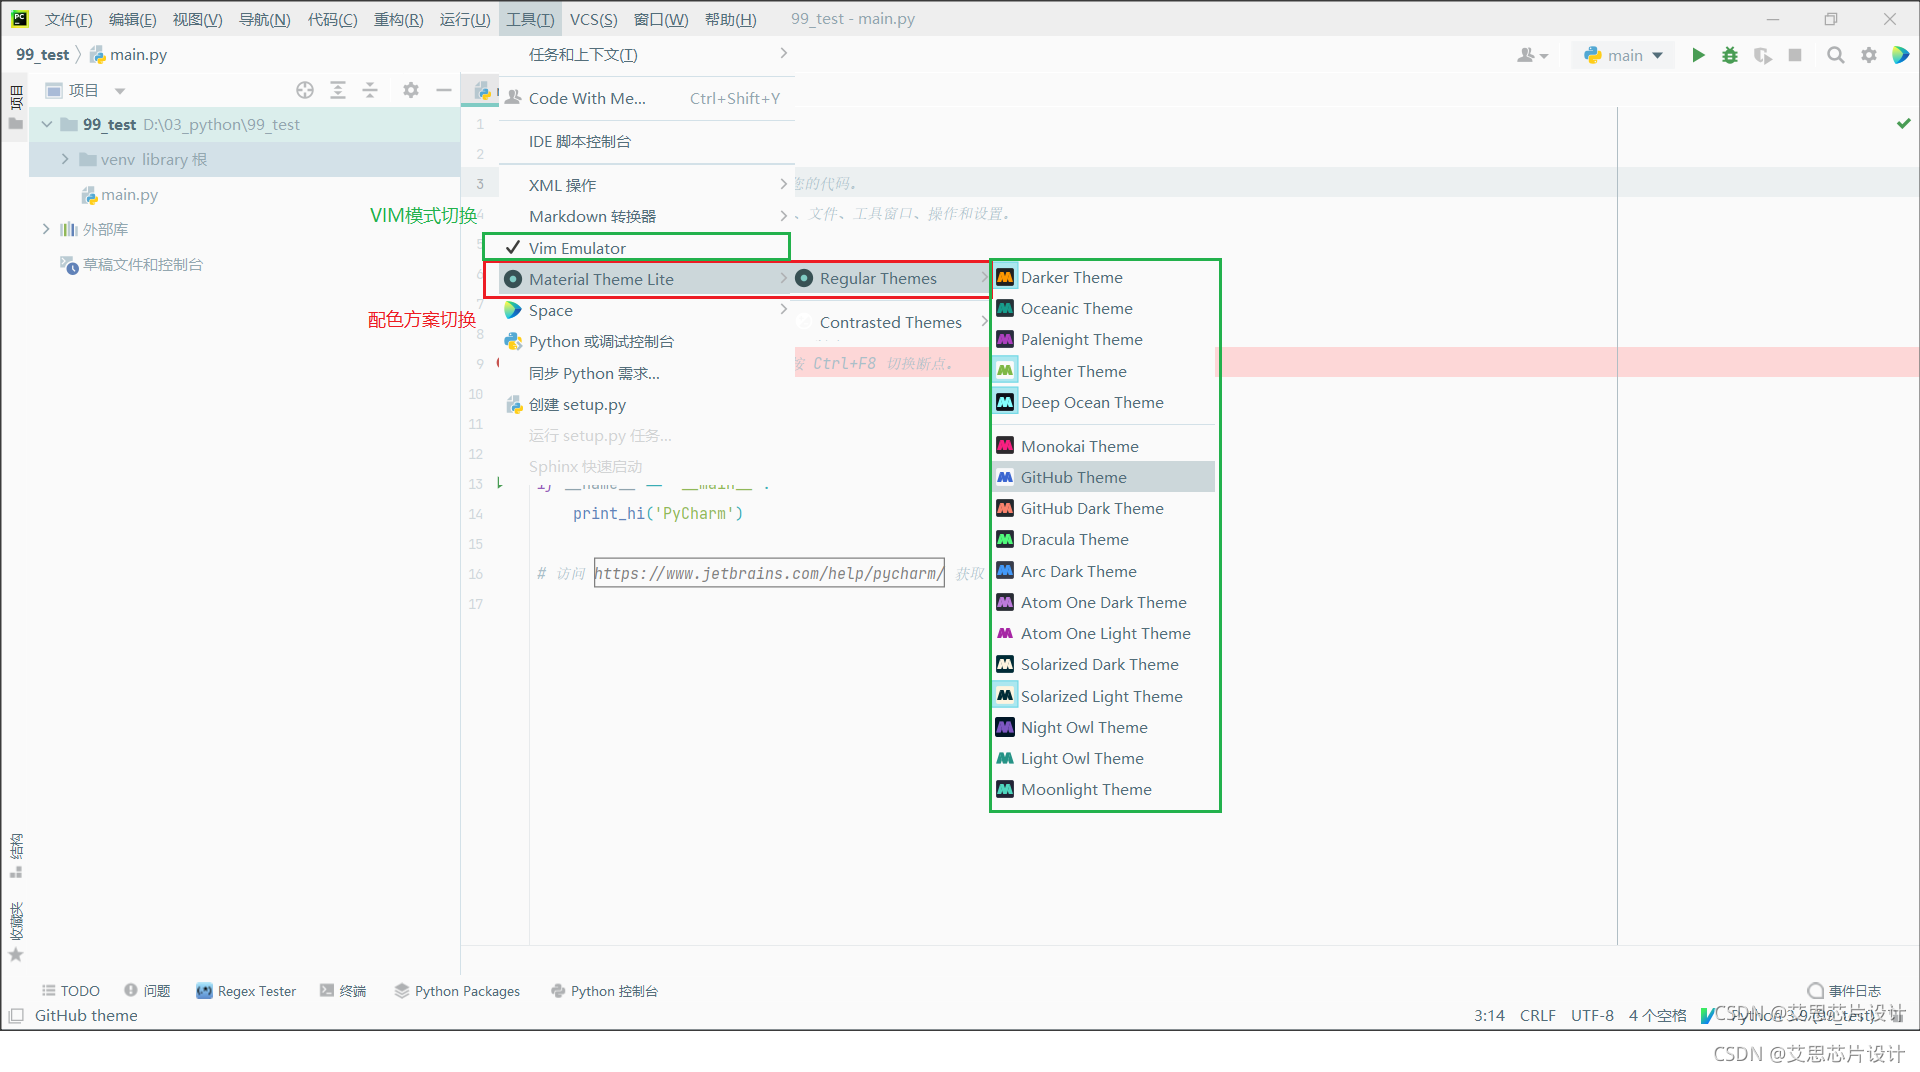The width and height of the screenshot is (1920, 1072).
Task: Collapse the 99_test project root
Action: tap(46, 124)
